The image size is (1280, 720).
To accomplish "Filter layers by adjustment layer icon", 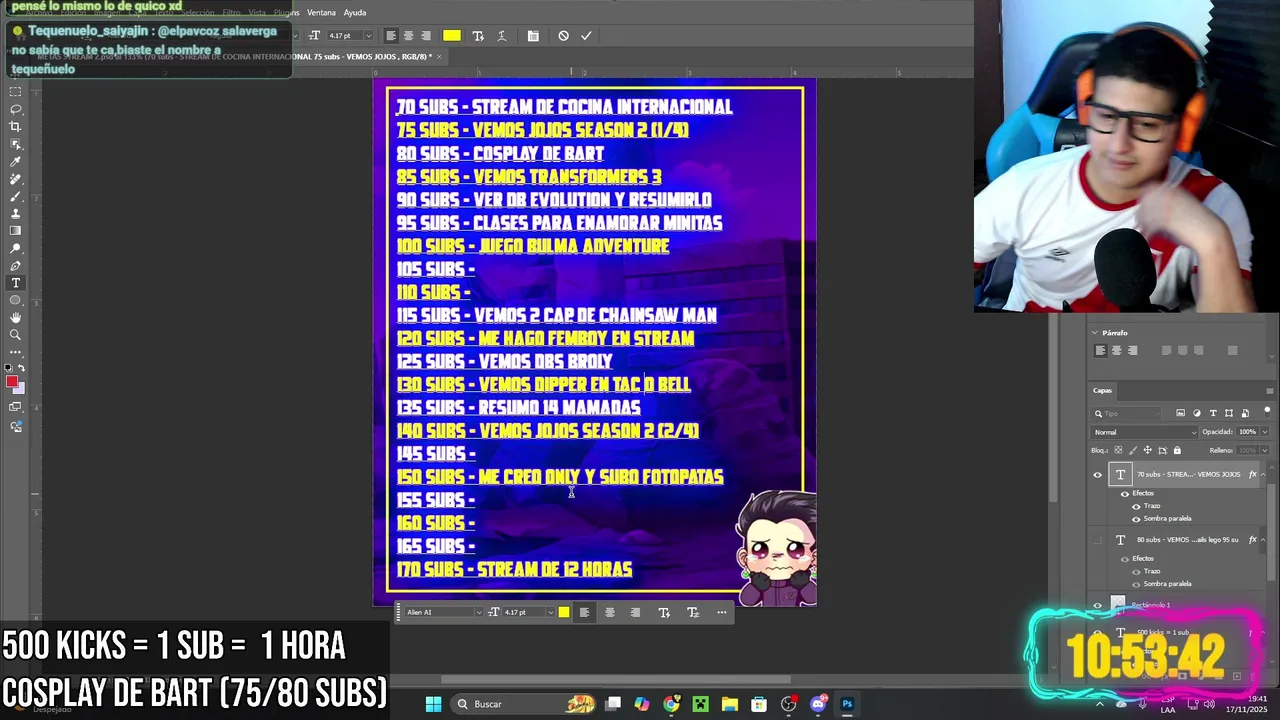I will [x=1197, y=413].
